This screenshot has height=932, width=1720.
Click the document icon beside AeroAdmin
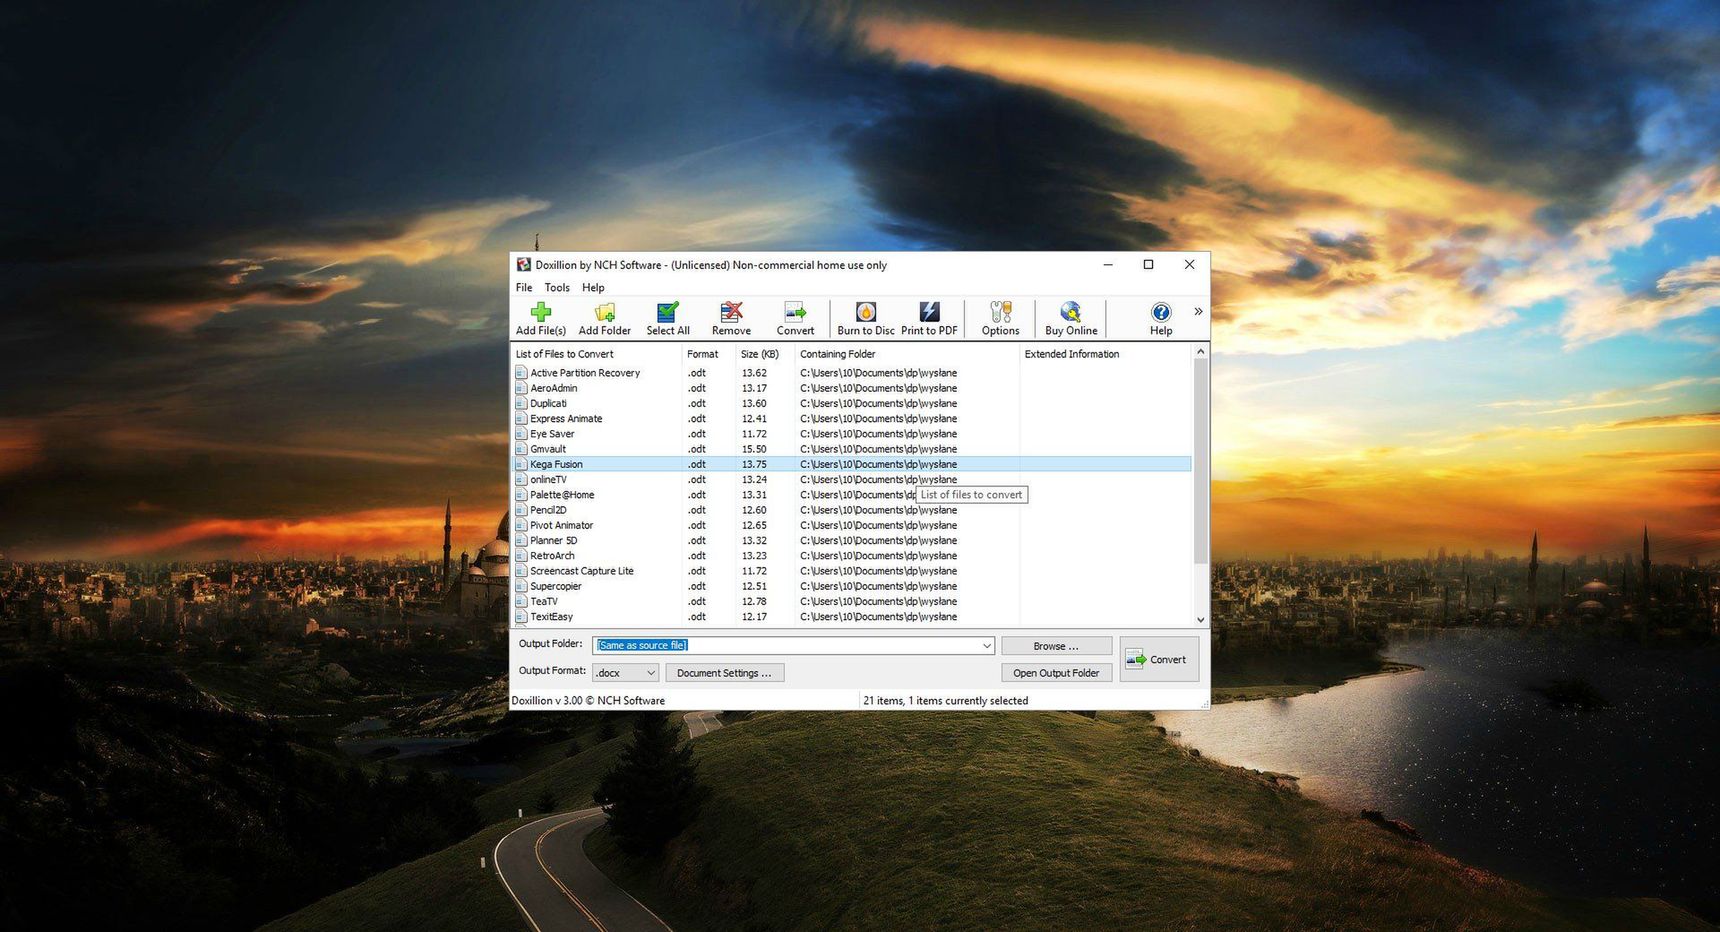pos(521,388)
